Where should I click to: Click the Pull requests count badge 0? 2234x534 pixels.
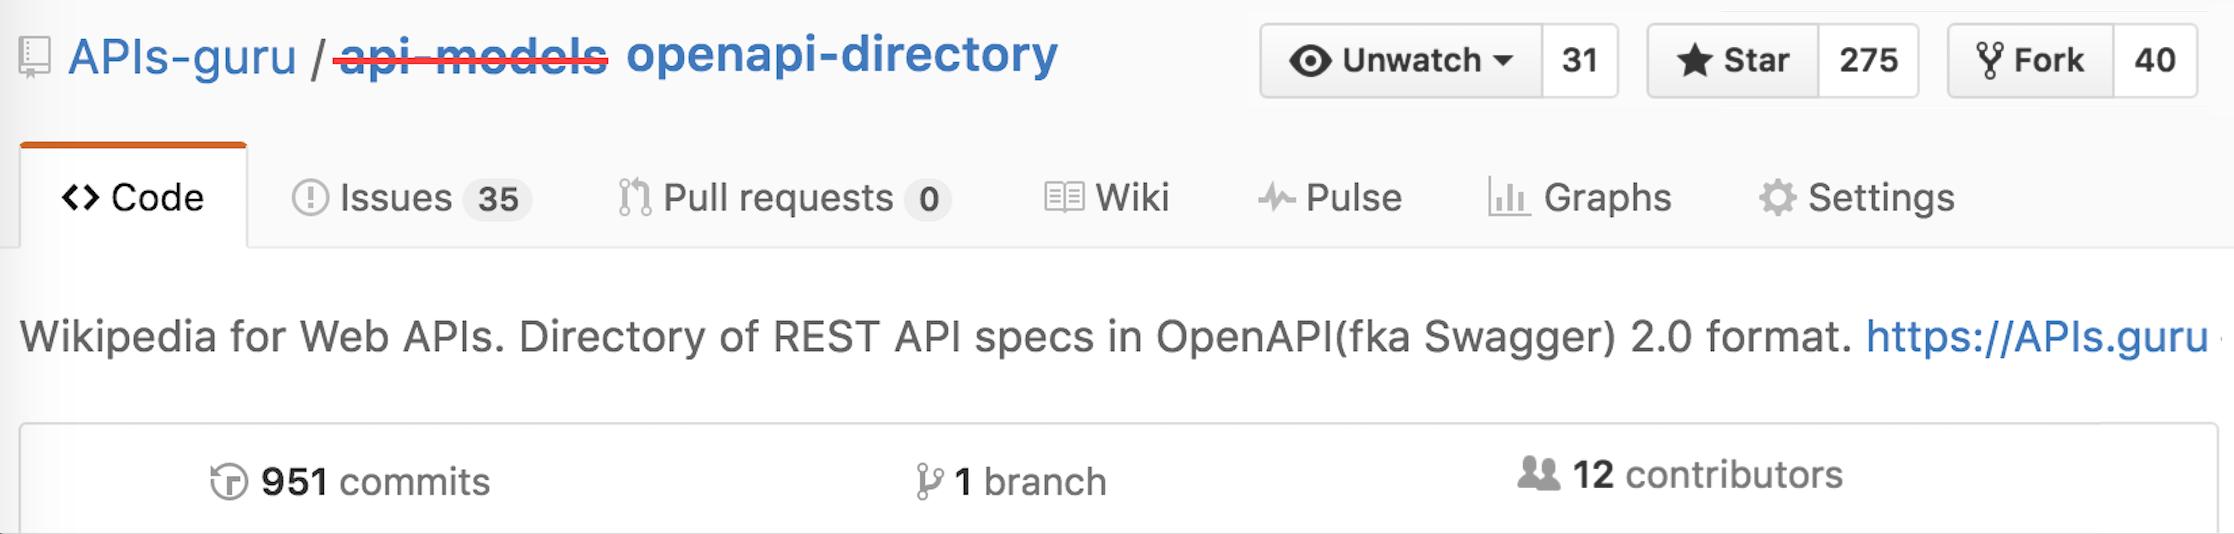(x=928, y=199)
